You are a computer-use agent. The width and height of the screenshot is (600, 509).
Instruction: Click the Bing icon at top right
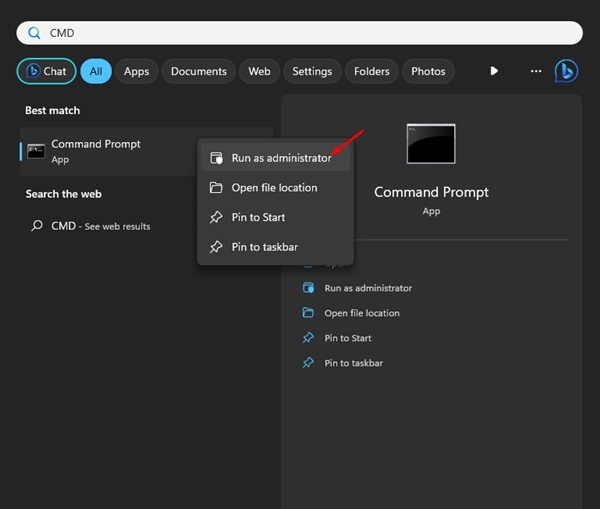[x=566, y=71]
